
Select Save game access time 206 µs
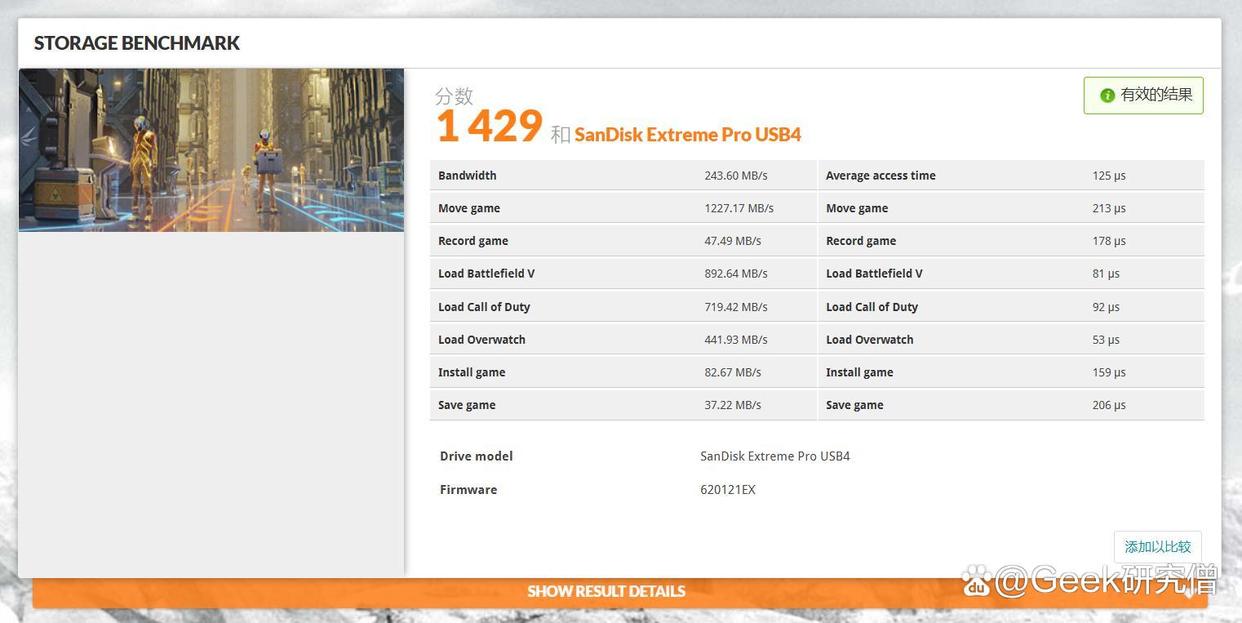tap(1109, 405)
